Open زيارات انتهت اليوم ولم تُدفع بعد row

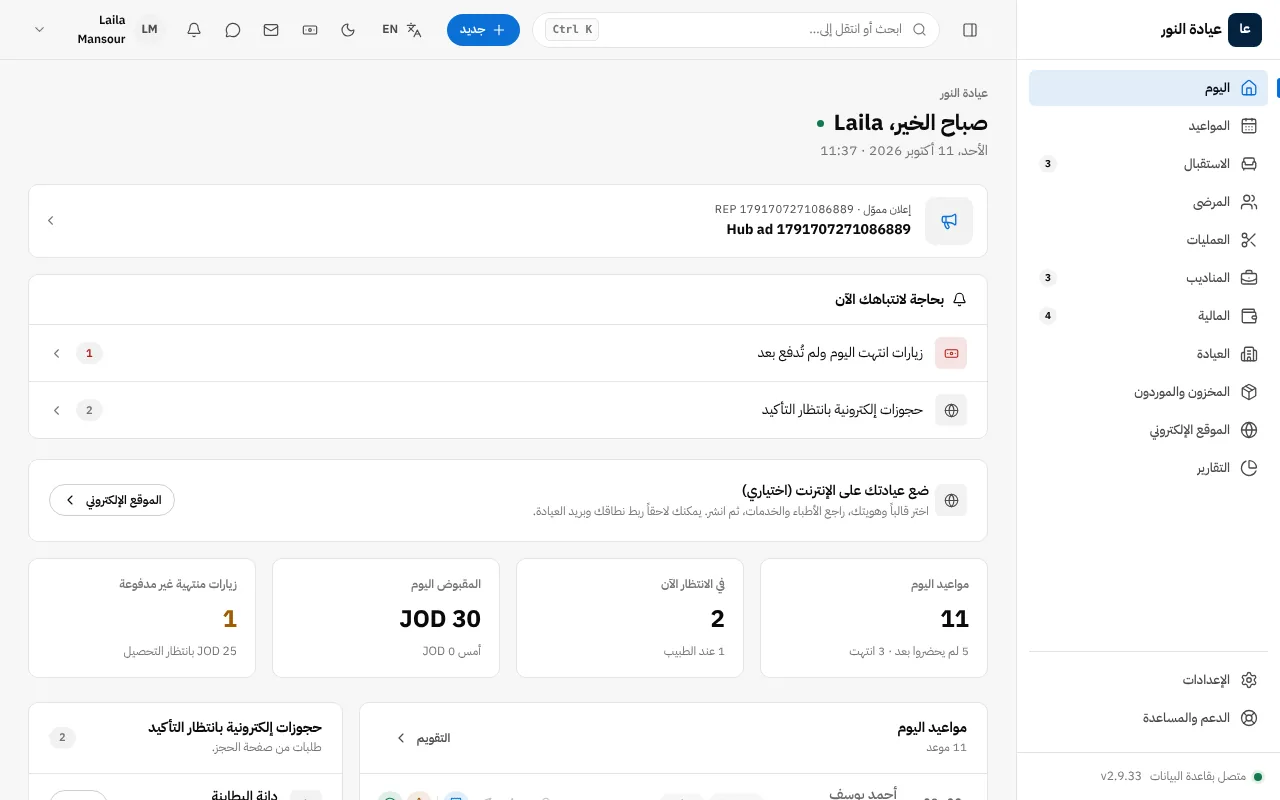(508, 353)
